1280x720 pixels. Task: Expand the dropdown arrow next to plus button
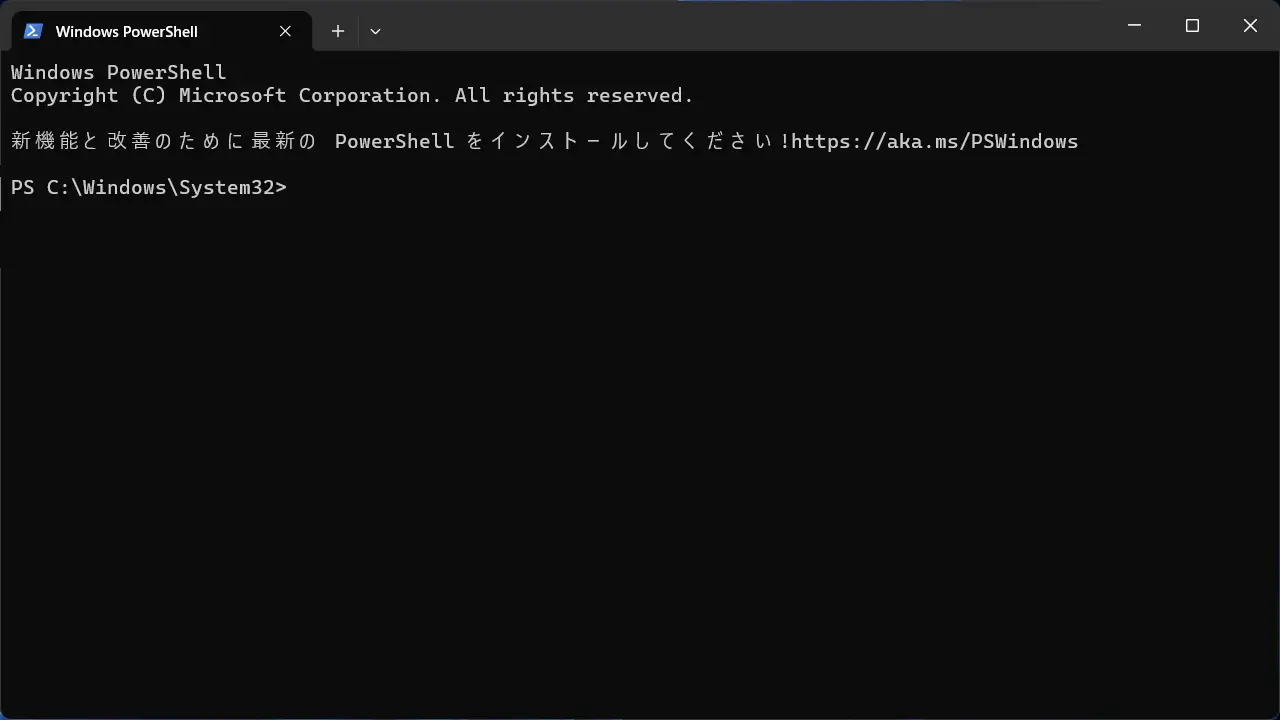[x=375, y=31]
